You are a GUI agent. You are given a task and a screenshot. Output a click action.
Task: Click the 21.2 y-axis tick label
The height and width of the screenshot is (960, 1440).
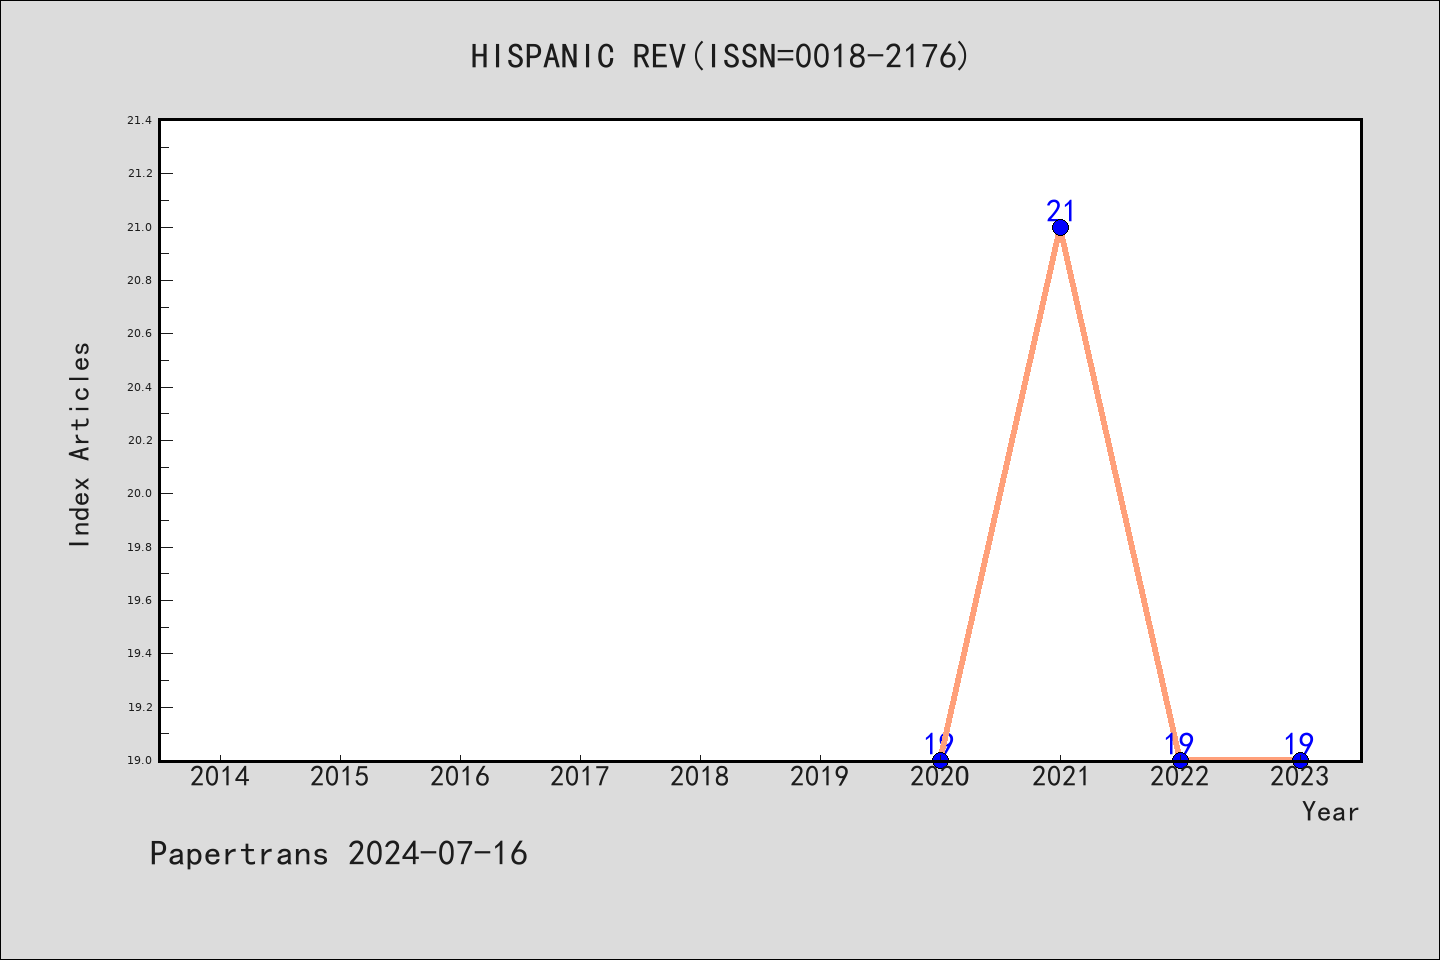click(x=139, y=173)
